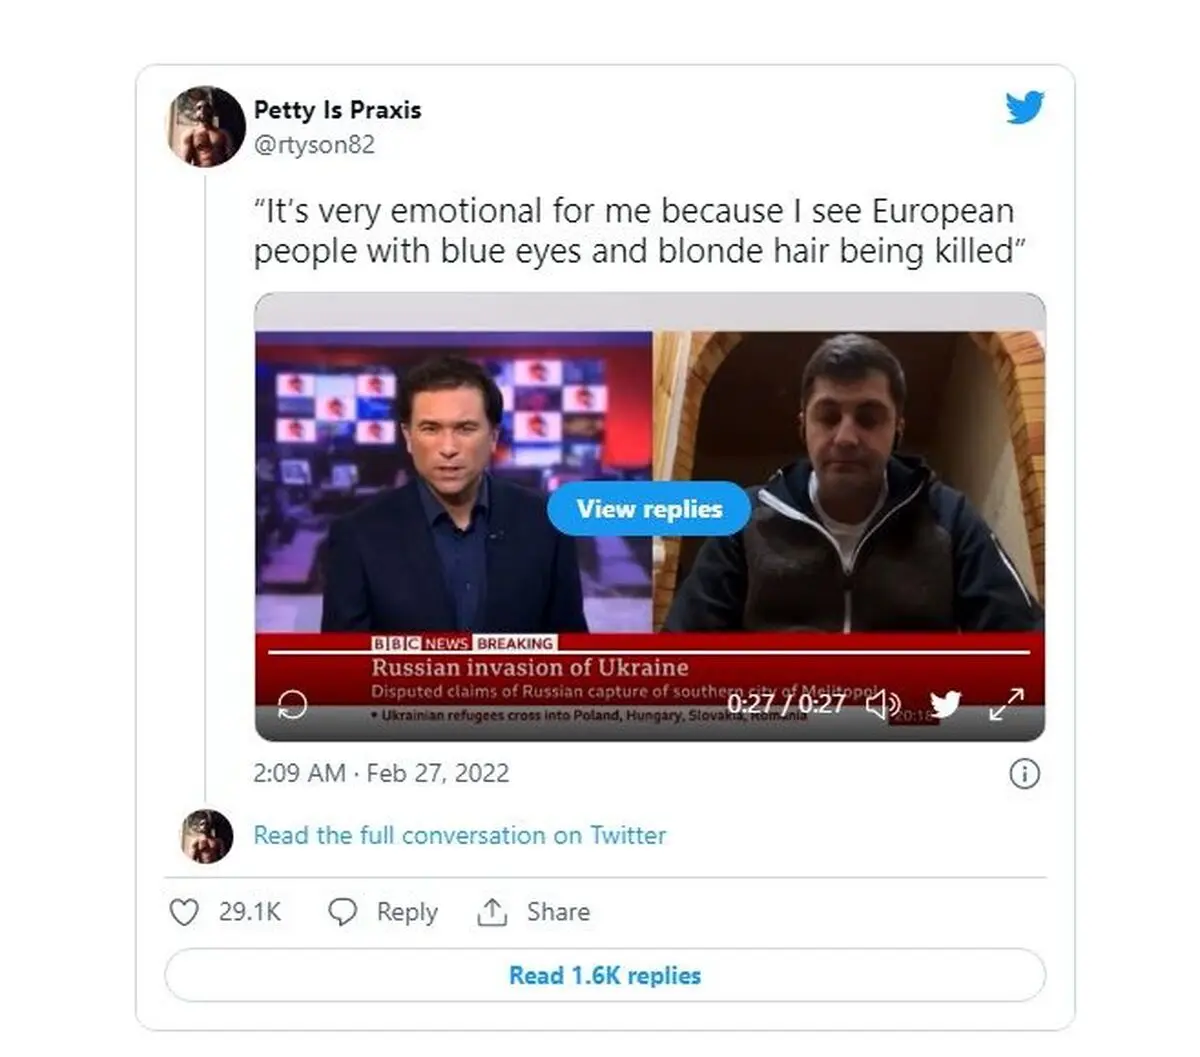1200x1057 pixels.
Task: Click the 29.1K likes count
Action: click(250, 912)
